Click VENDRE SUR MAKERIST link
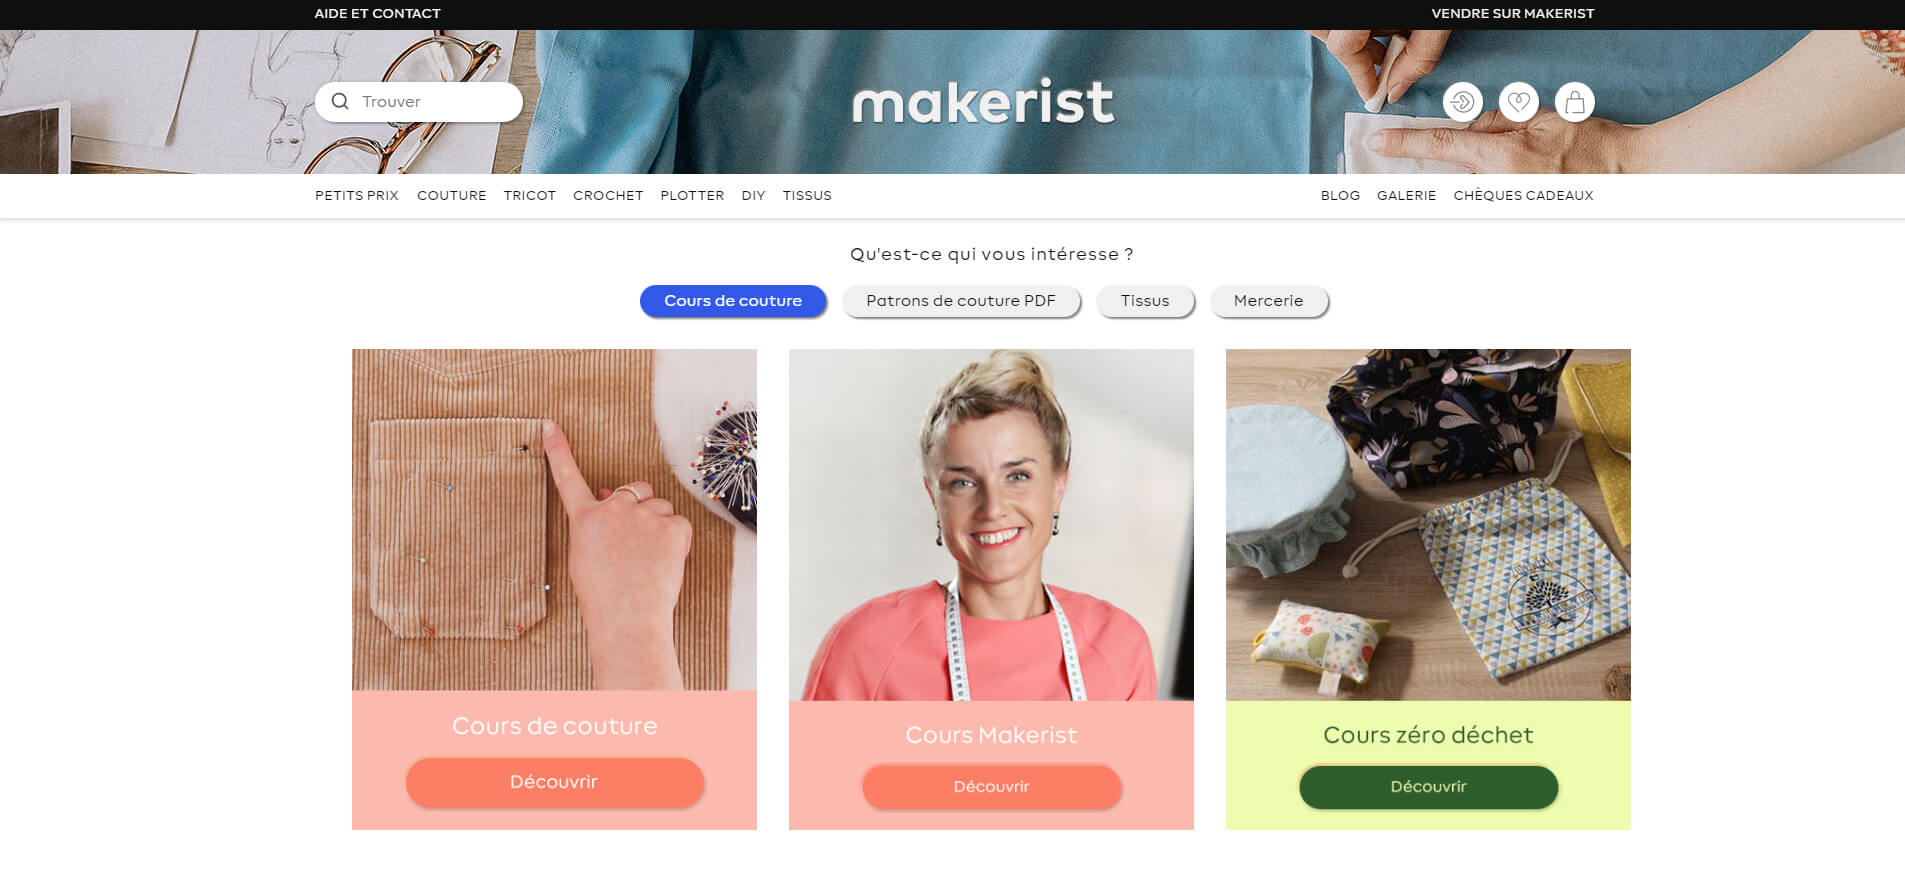The height and width of the screenshot is (882, 1905). coord(1512,13)
